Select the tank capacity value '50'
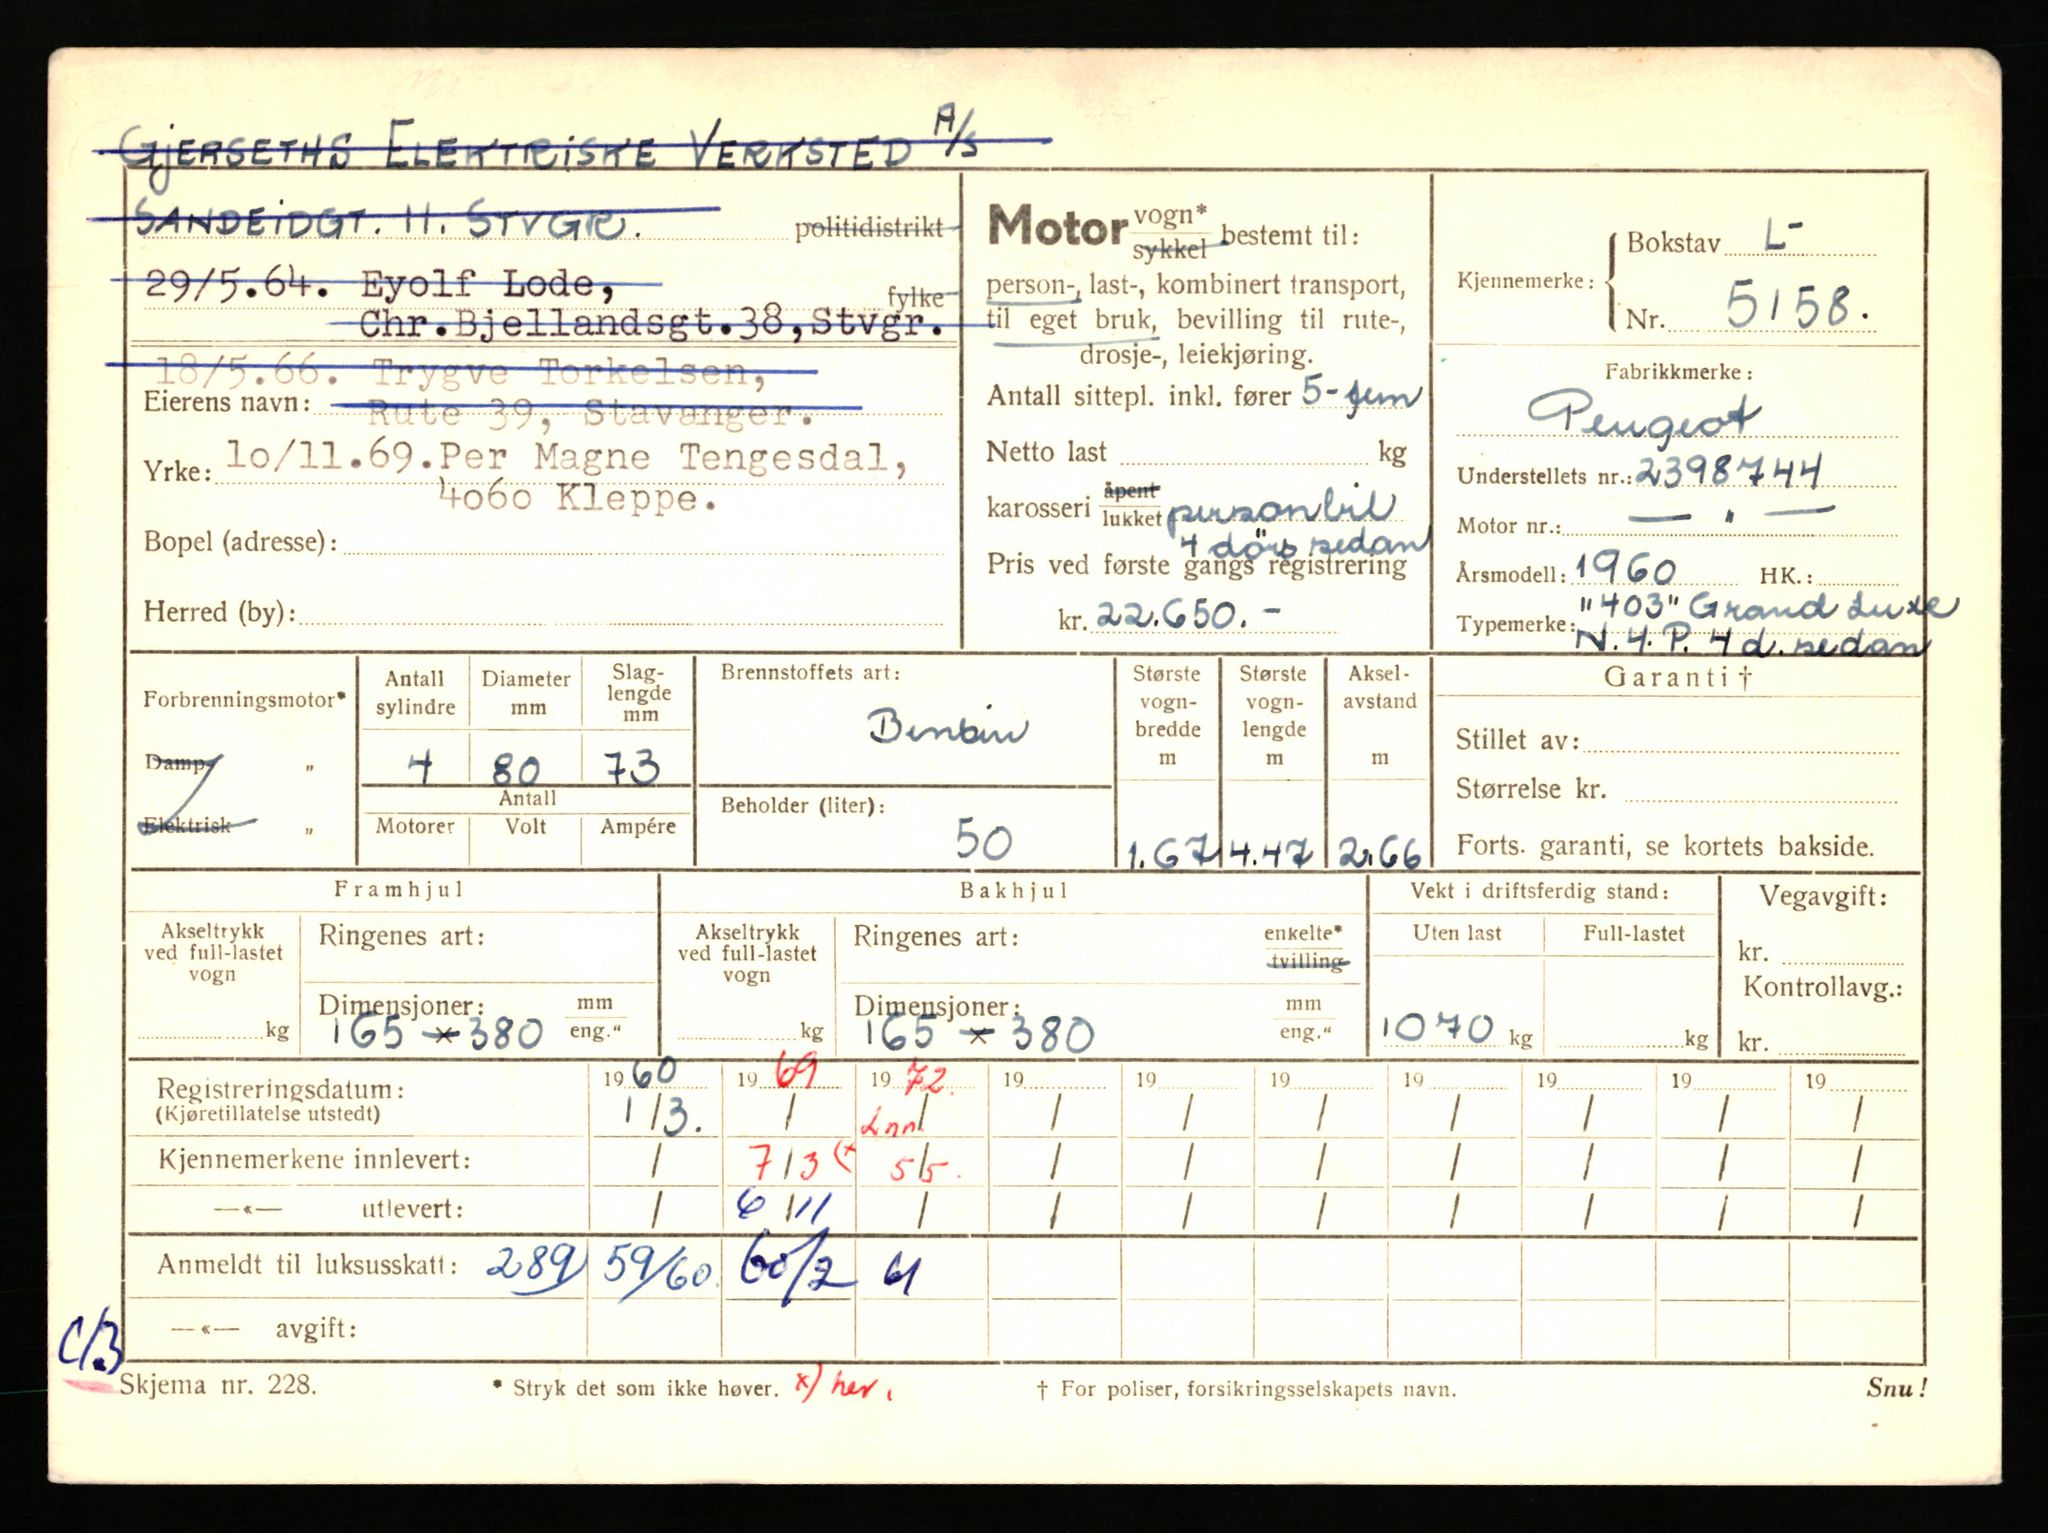 click(983, 840)
